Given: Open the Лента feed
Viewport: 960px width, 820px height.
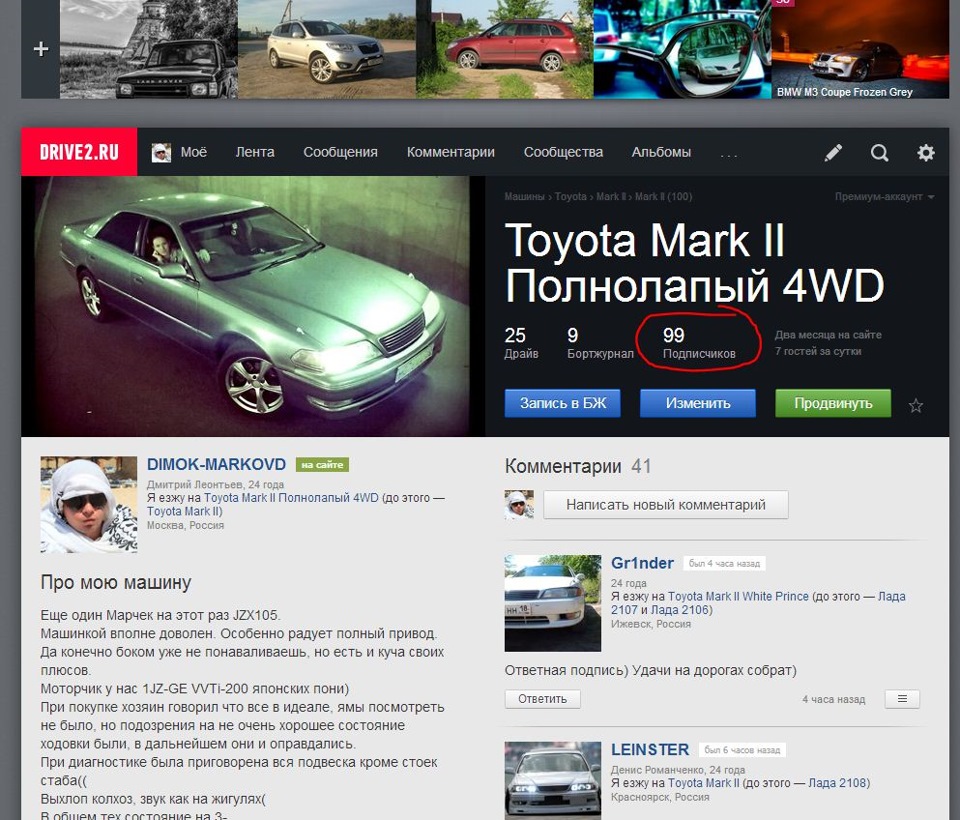Looking at the screenshot, I should (x=255, y=152).
